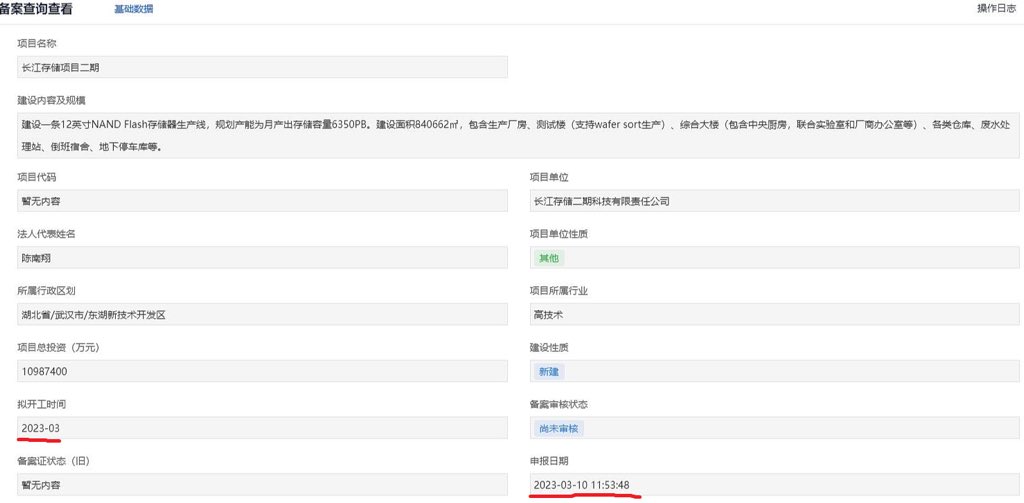Click the 建设性质 label
This screenshot has height=503, width=1024.
(x=549, y=348)
